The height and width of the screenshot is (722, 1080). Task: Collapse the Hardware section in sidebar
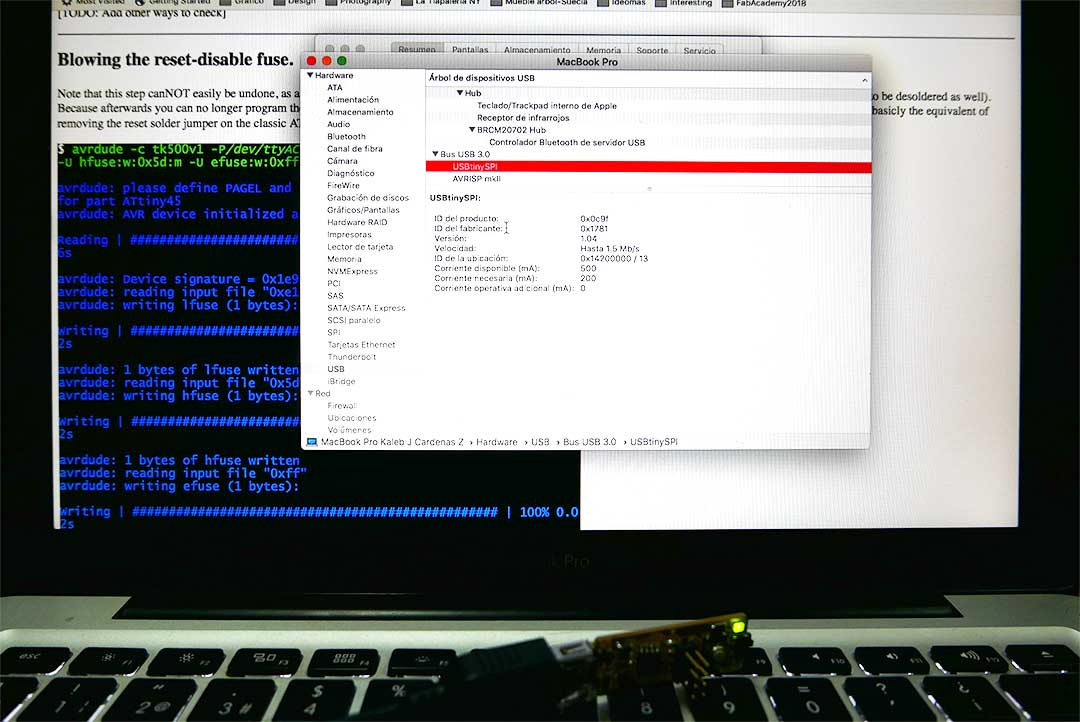(x=311, y=75)
